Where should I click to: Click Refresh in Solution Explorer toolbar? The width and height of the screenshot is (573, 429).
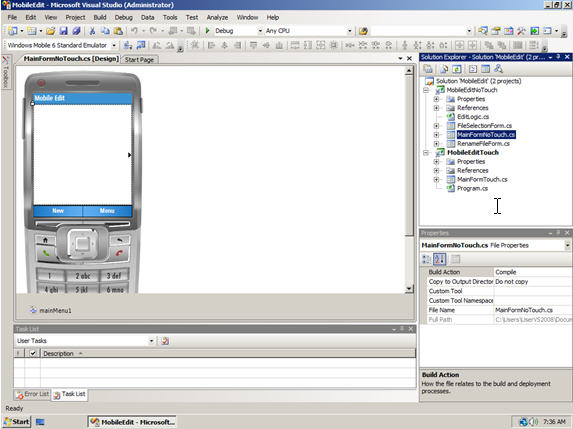click(457, 69)
